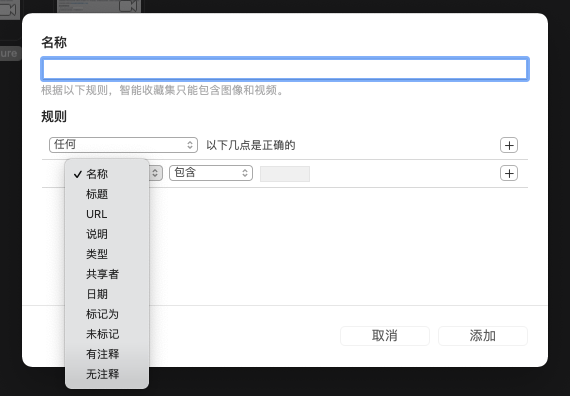The height and width of the screenshot is (396, 570).
Task: Add rule group via plus beside 以下几点是正确的
Action: point(509,145)
